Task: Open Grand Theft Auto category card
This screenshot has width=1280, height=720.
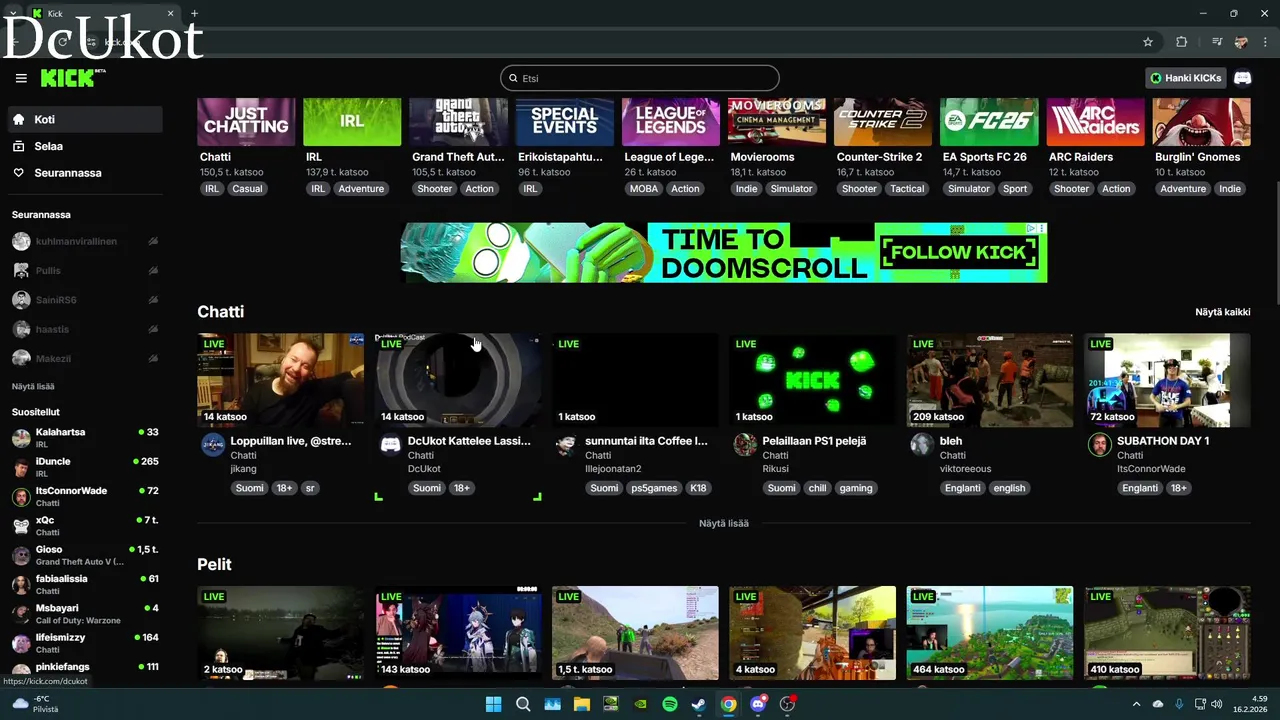Action: (458, 122)
